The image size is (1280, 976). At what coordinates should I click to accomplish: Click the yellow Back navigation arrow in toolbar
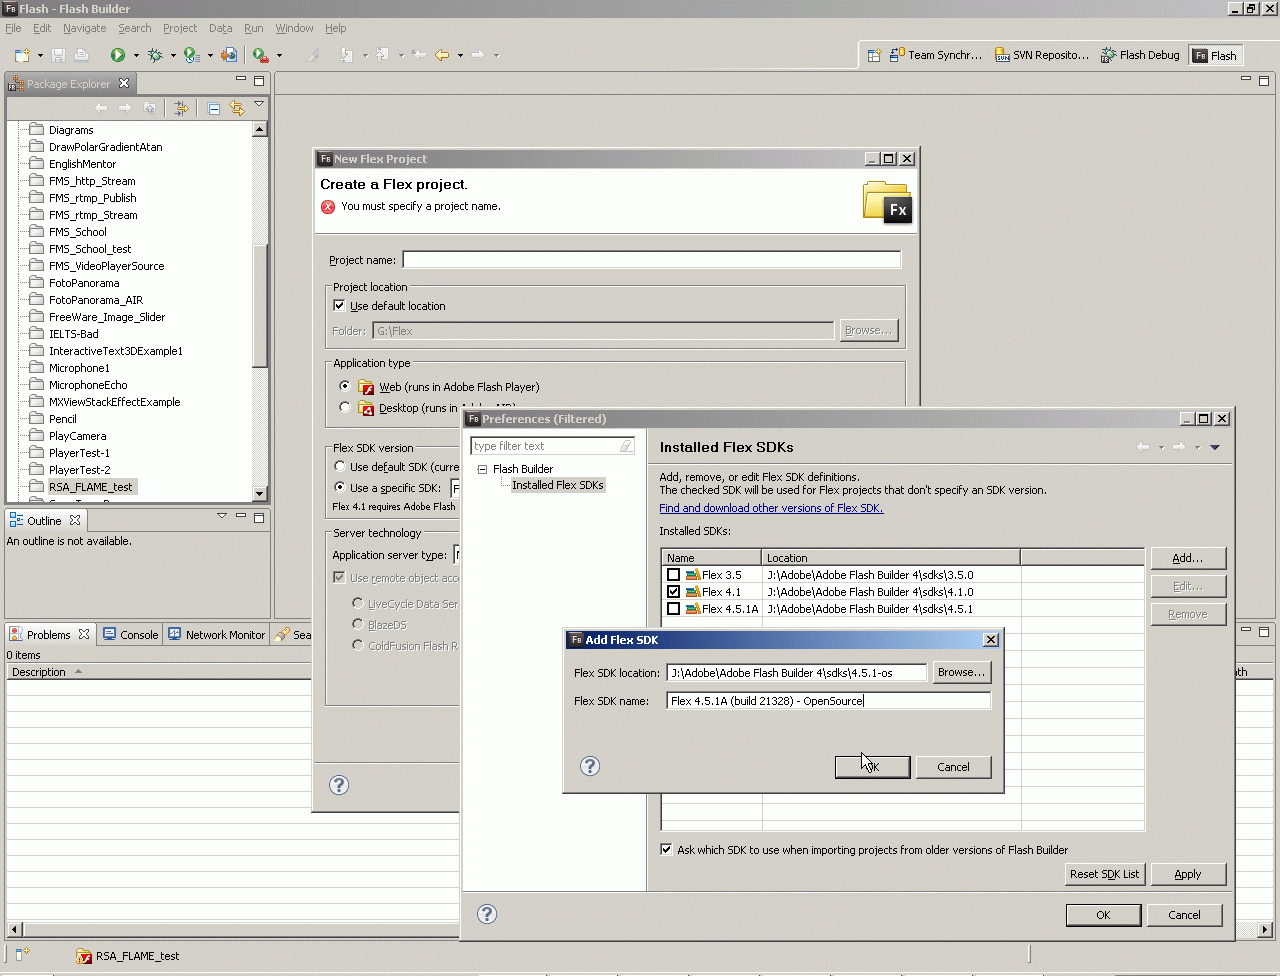tap(442, 55)
